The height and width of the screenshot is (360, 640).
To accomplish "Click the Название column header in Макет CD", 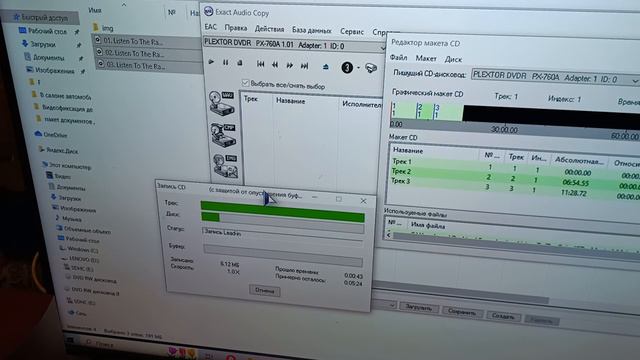I will click(435, 152).
